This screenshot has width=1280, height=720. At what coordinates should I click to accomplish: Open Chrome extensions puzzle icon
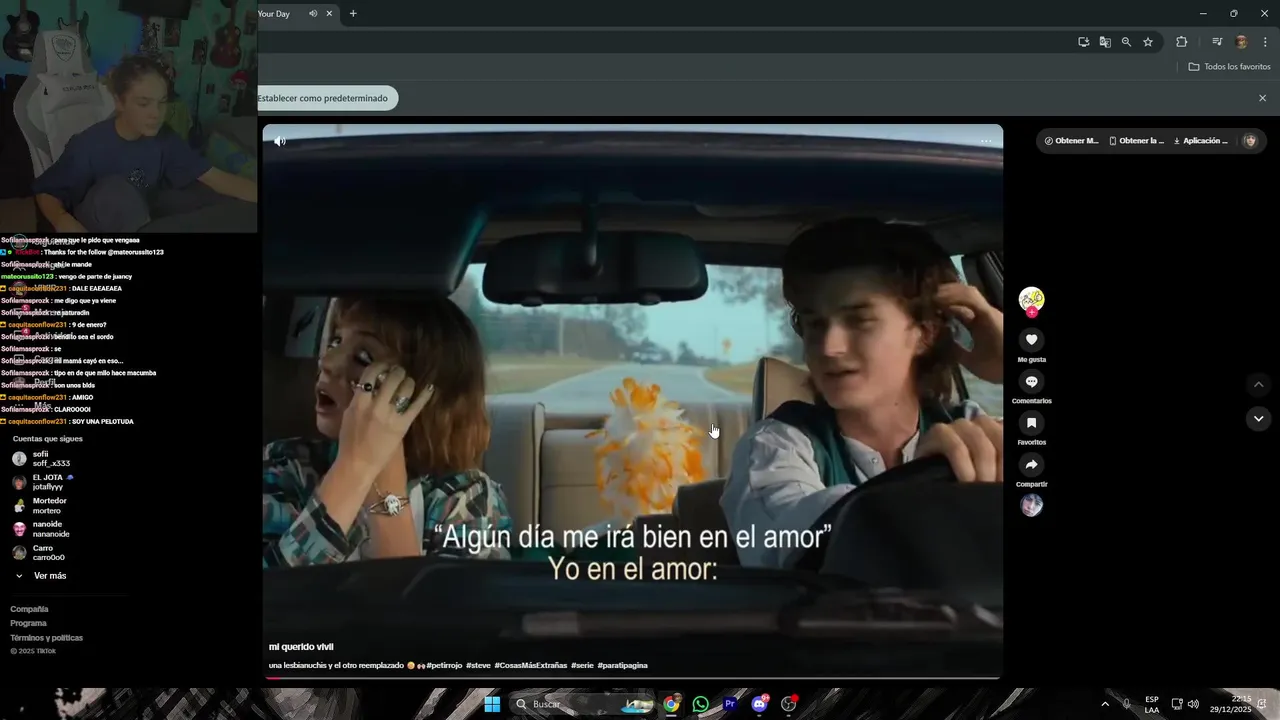(1181, 42)
